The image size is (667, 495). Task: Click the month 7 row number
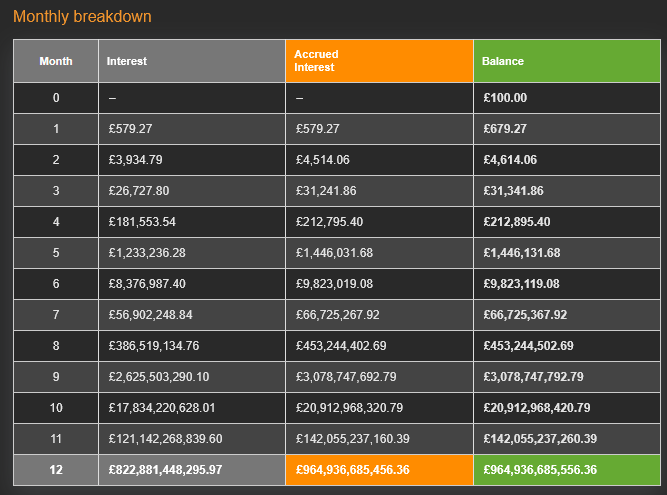[x=56, y=315]
